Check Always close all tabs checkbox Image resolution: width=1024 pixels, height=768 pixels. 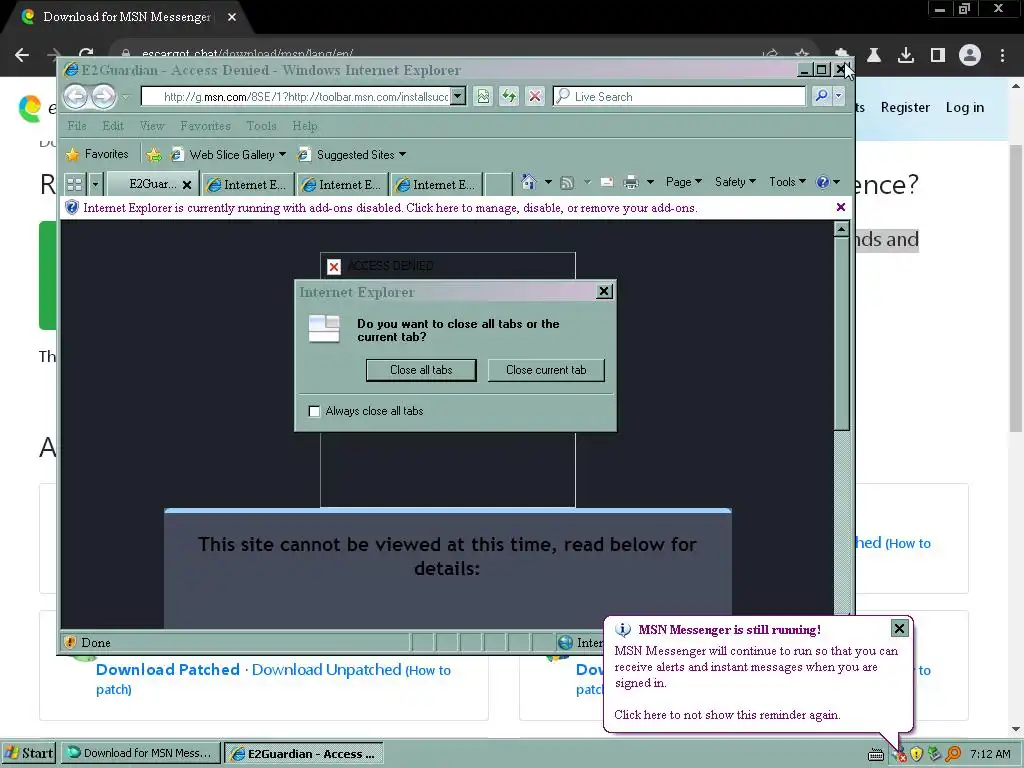point(314,411)
